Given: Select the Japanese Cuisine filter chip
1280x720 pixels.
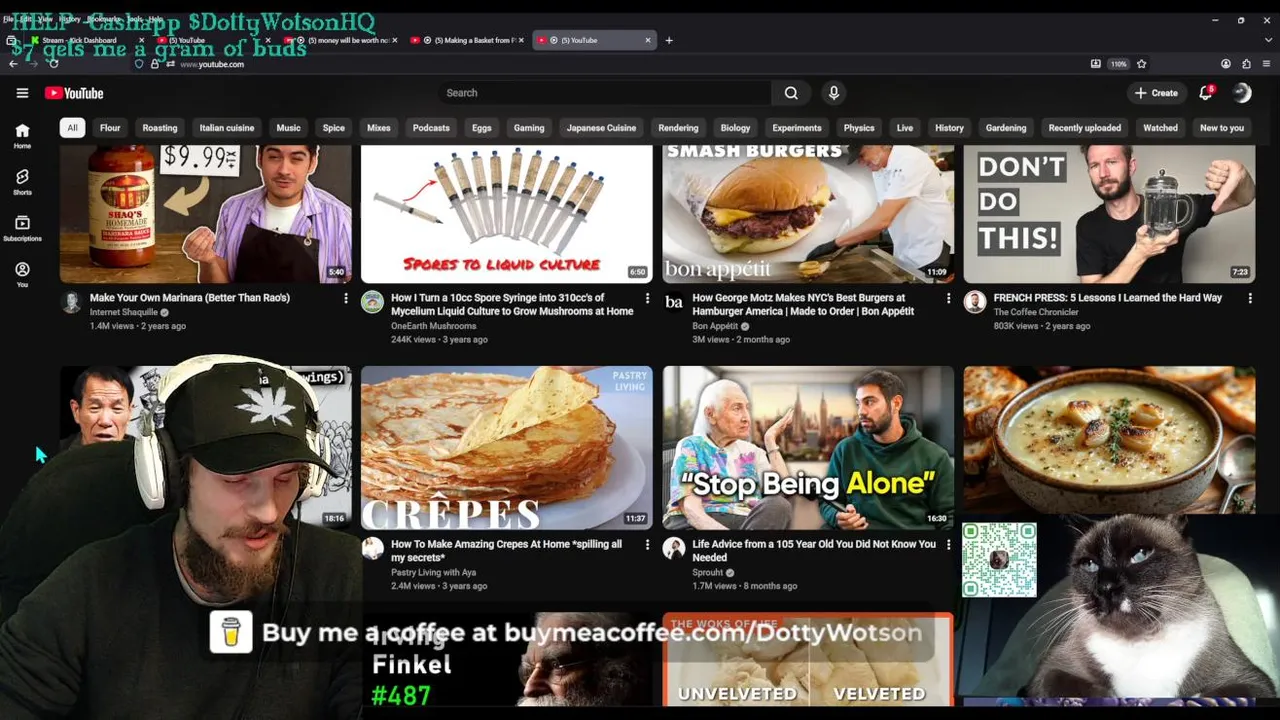Looking at the screenshot, I should (601, 128).
